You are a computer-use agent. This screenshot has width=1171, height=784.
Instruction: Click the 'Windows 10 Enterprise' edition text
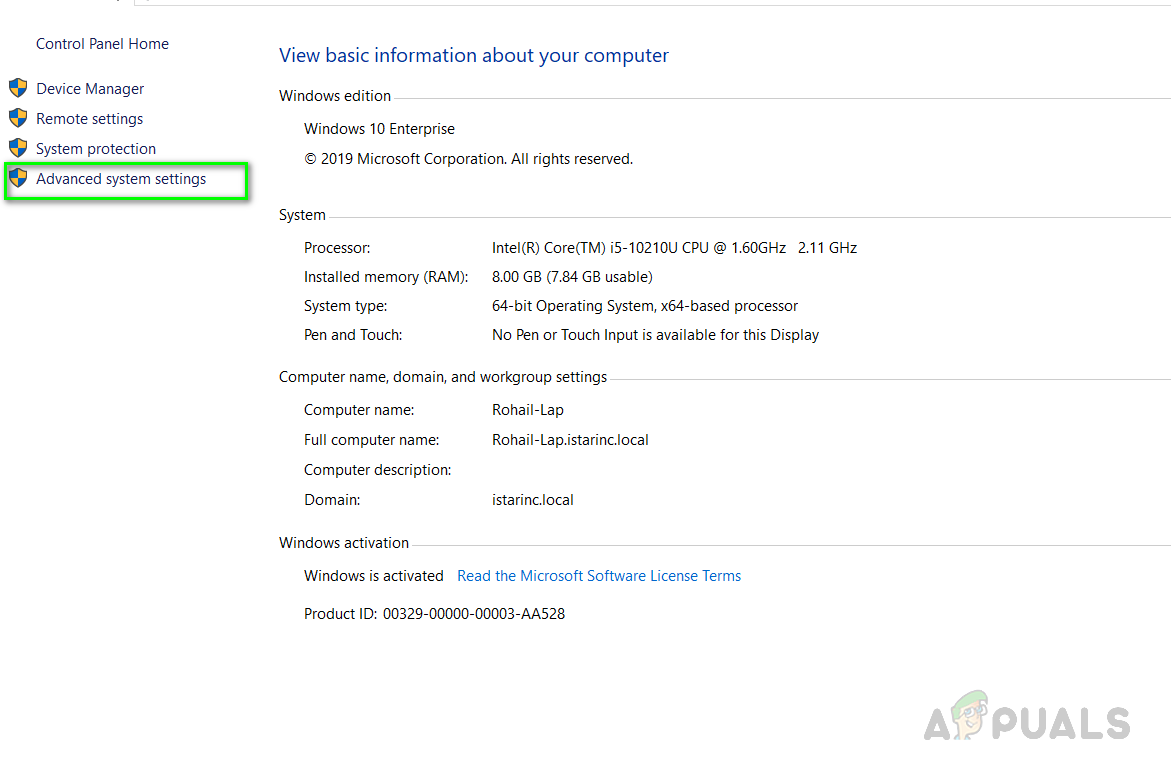(x=379, y=128)
